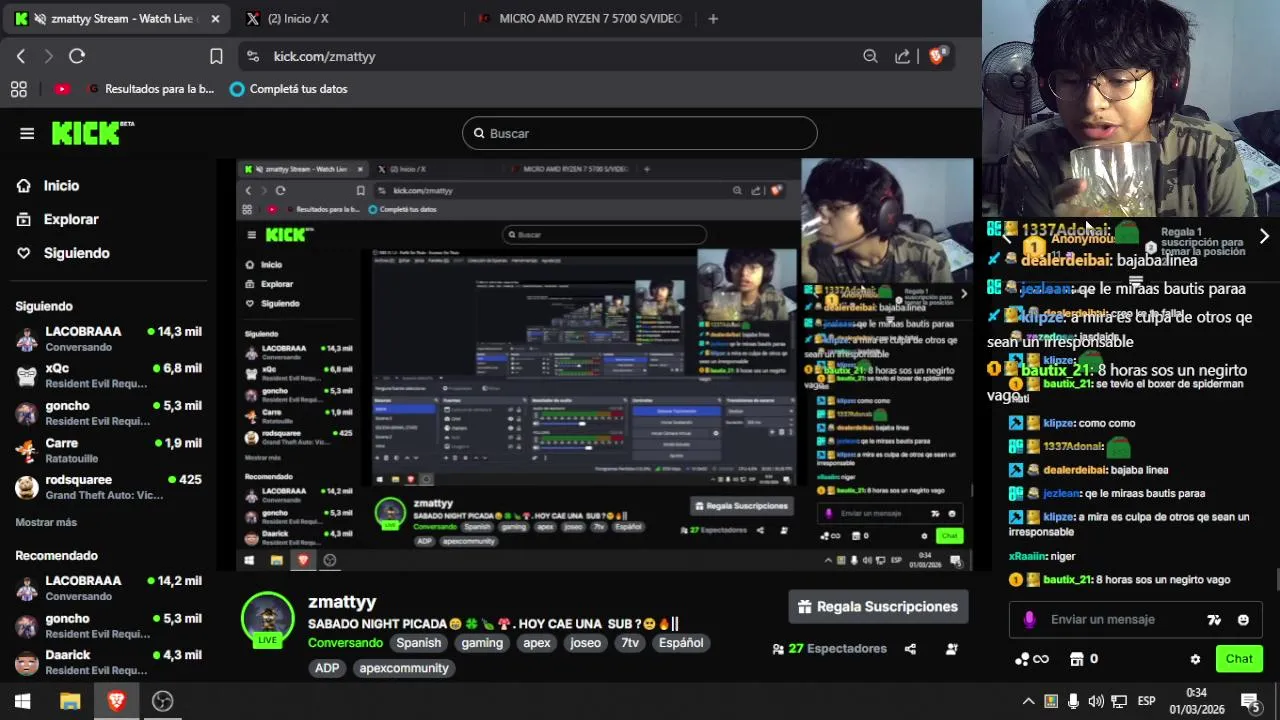Click the browser forward arrow
This screenshot has height=720, width=1280.
click(48, 56)
